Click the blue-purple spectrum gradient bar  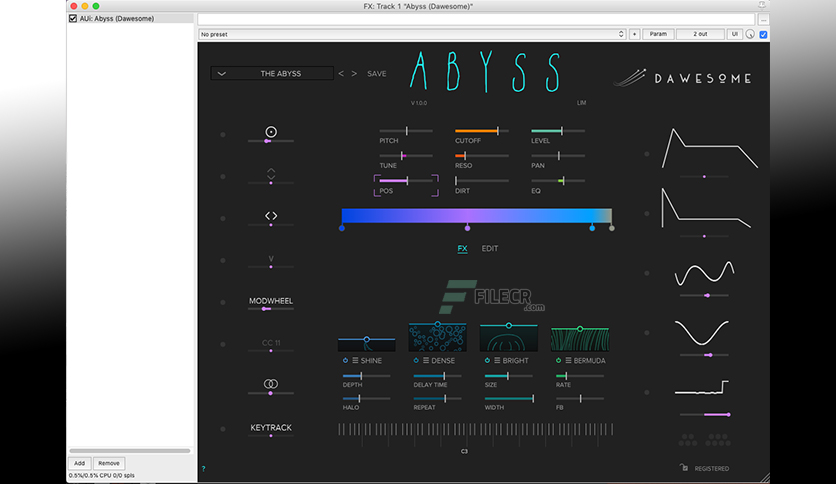(x=477, y=215)
